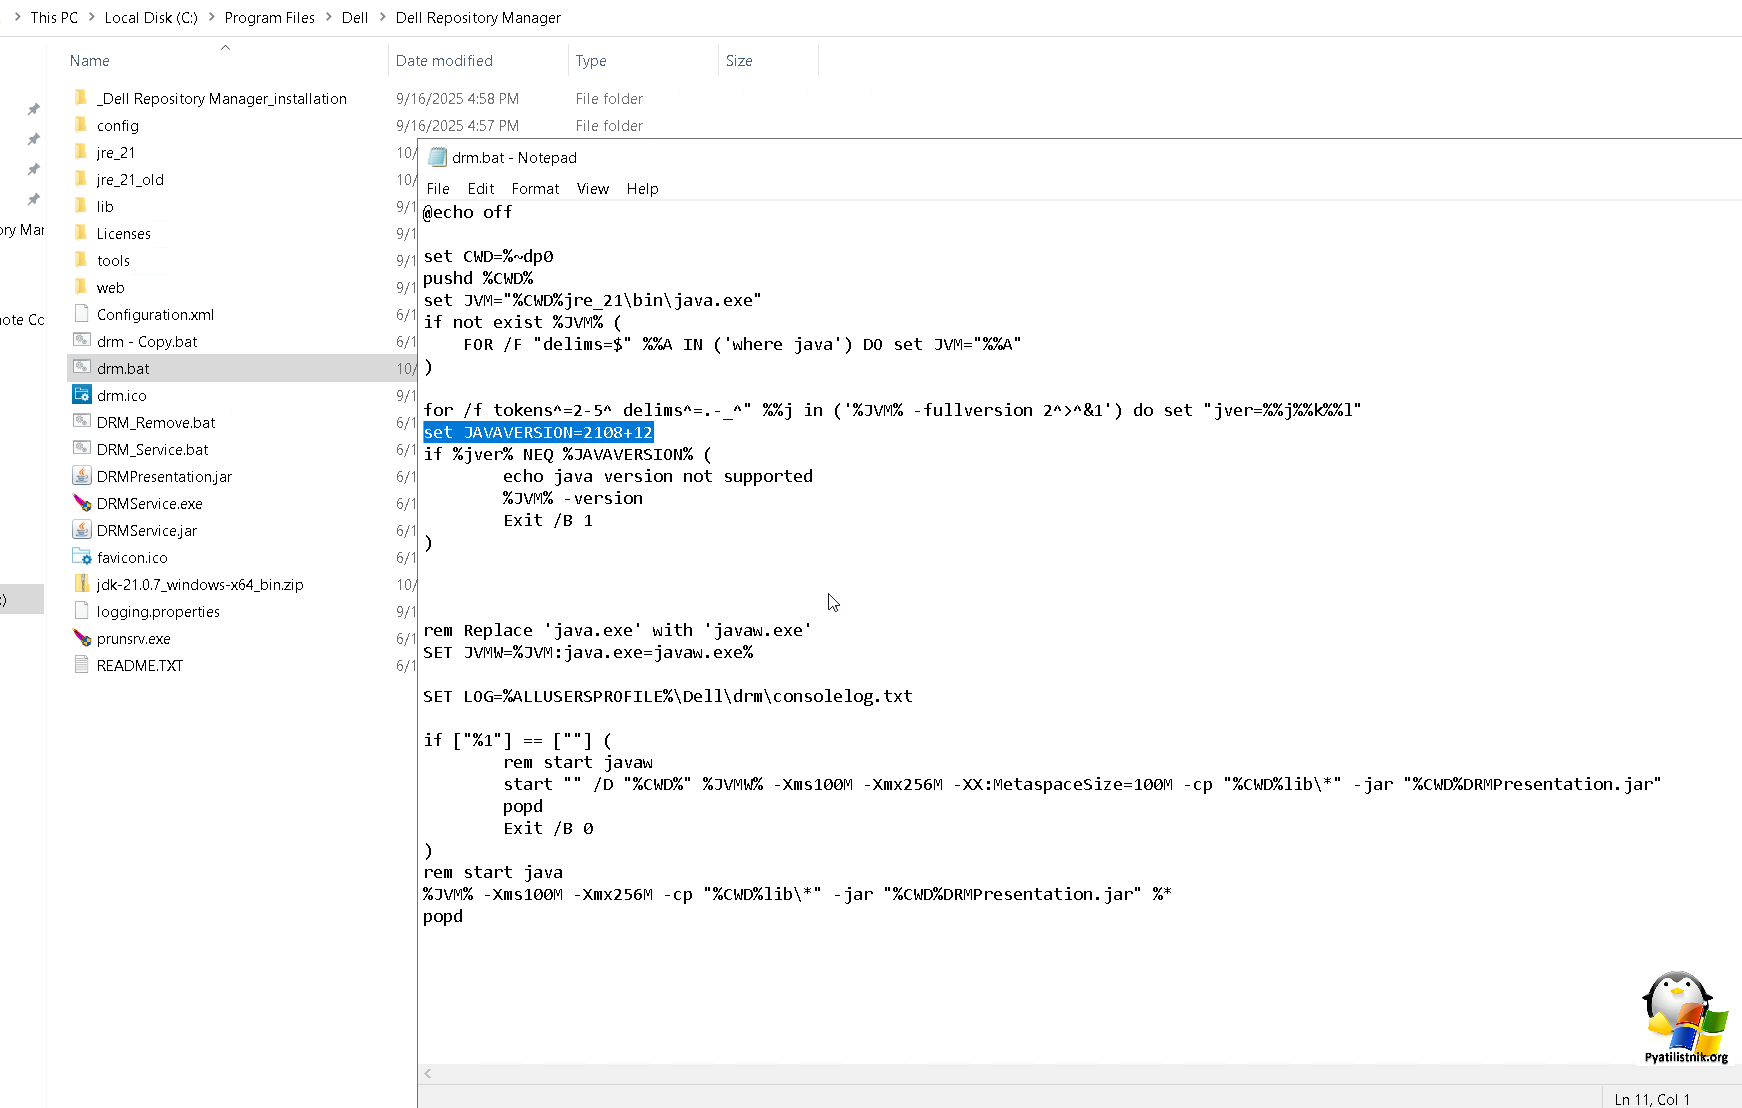Viewport: 1742px width, 1108px height.
Task: Click the Notepad icon in title bar
Action: 437,157
